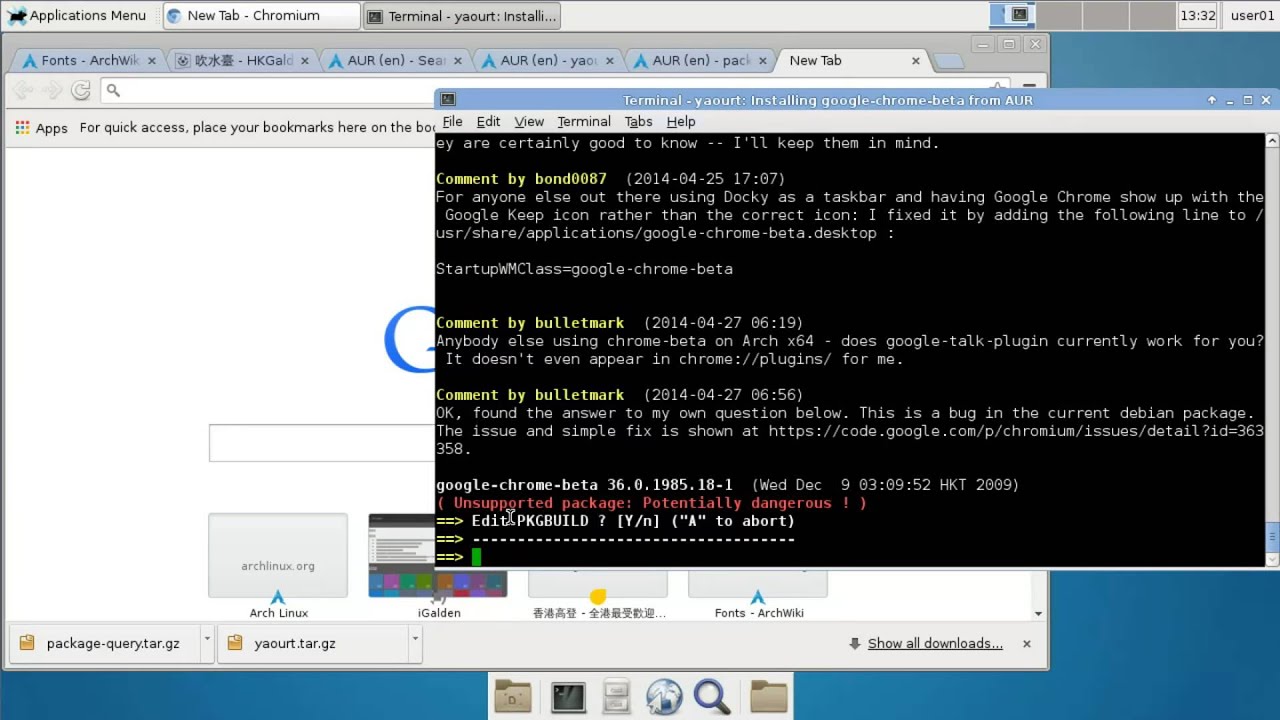Viewport: 1280px width, 720px height.
Task: Open the home folder dock icon
Action: pos(513,696)
